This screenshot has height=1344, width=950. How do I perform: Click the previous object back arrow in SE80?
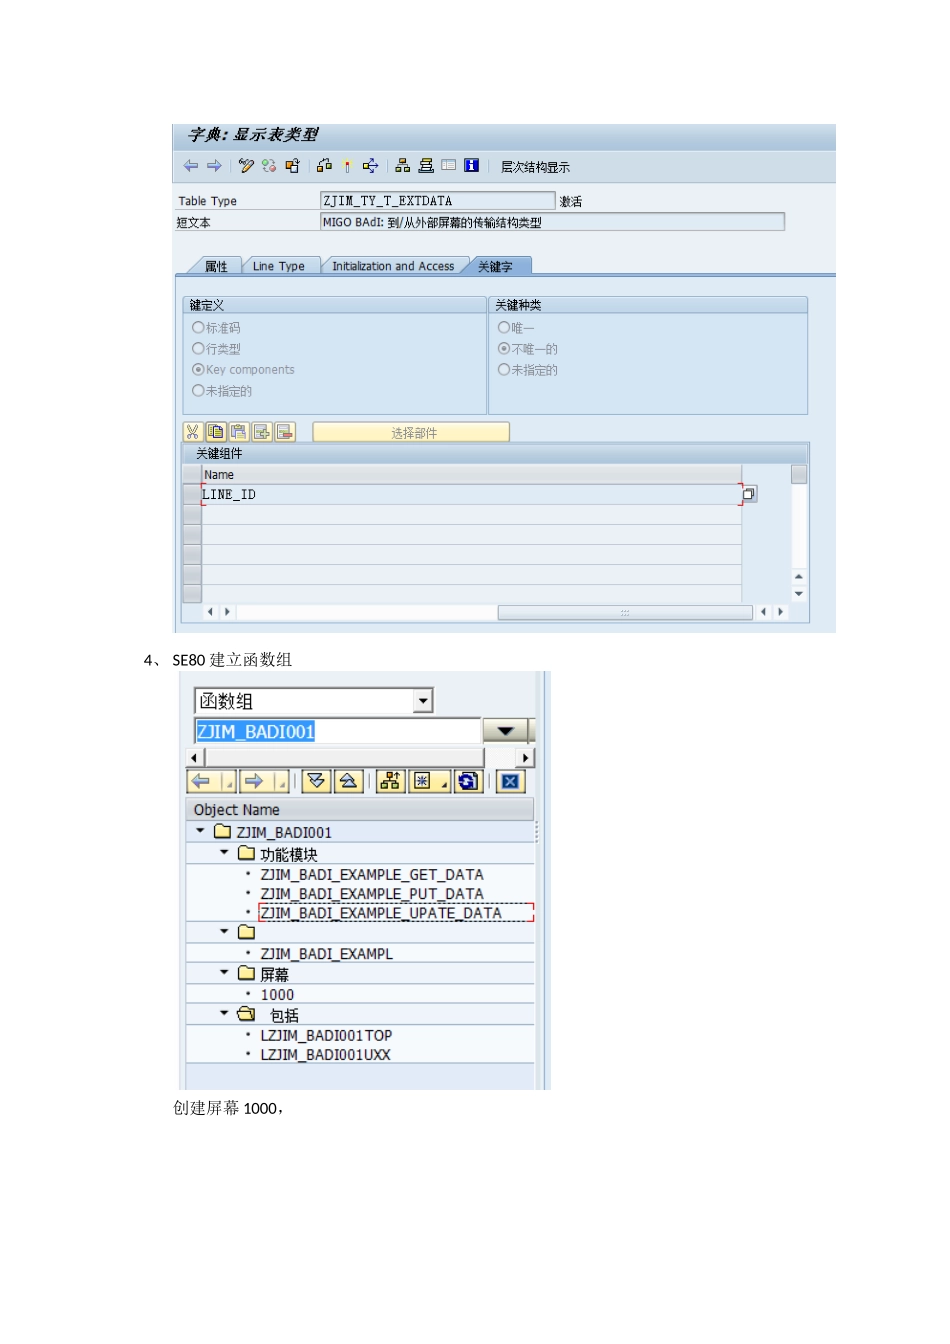pos(202,782)
